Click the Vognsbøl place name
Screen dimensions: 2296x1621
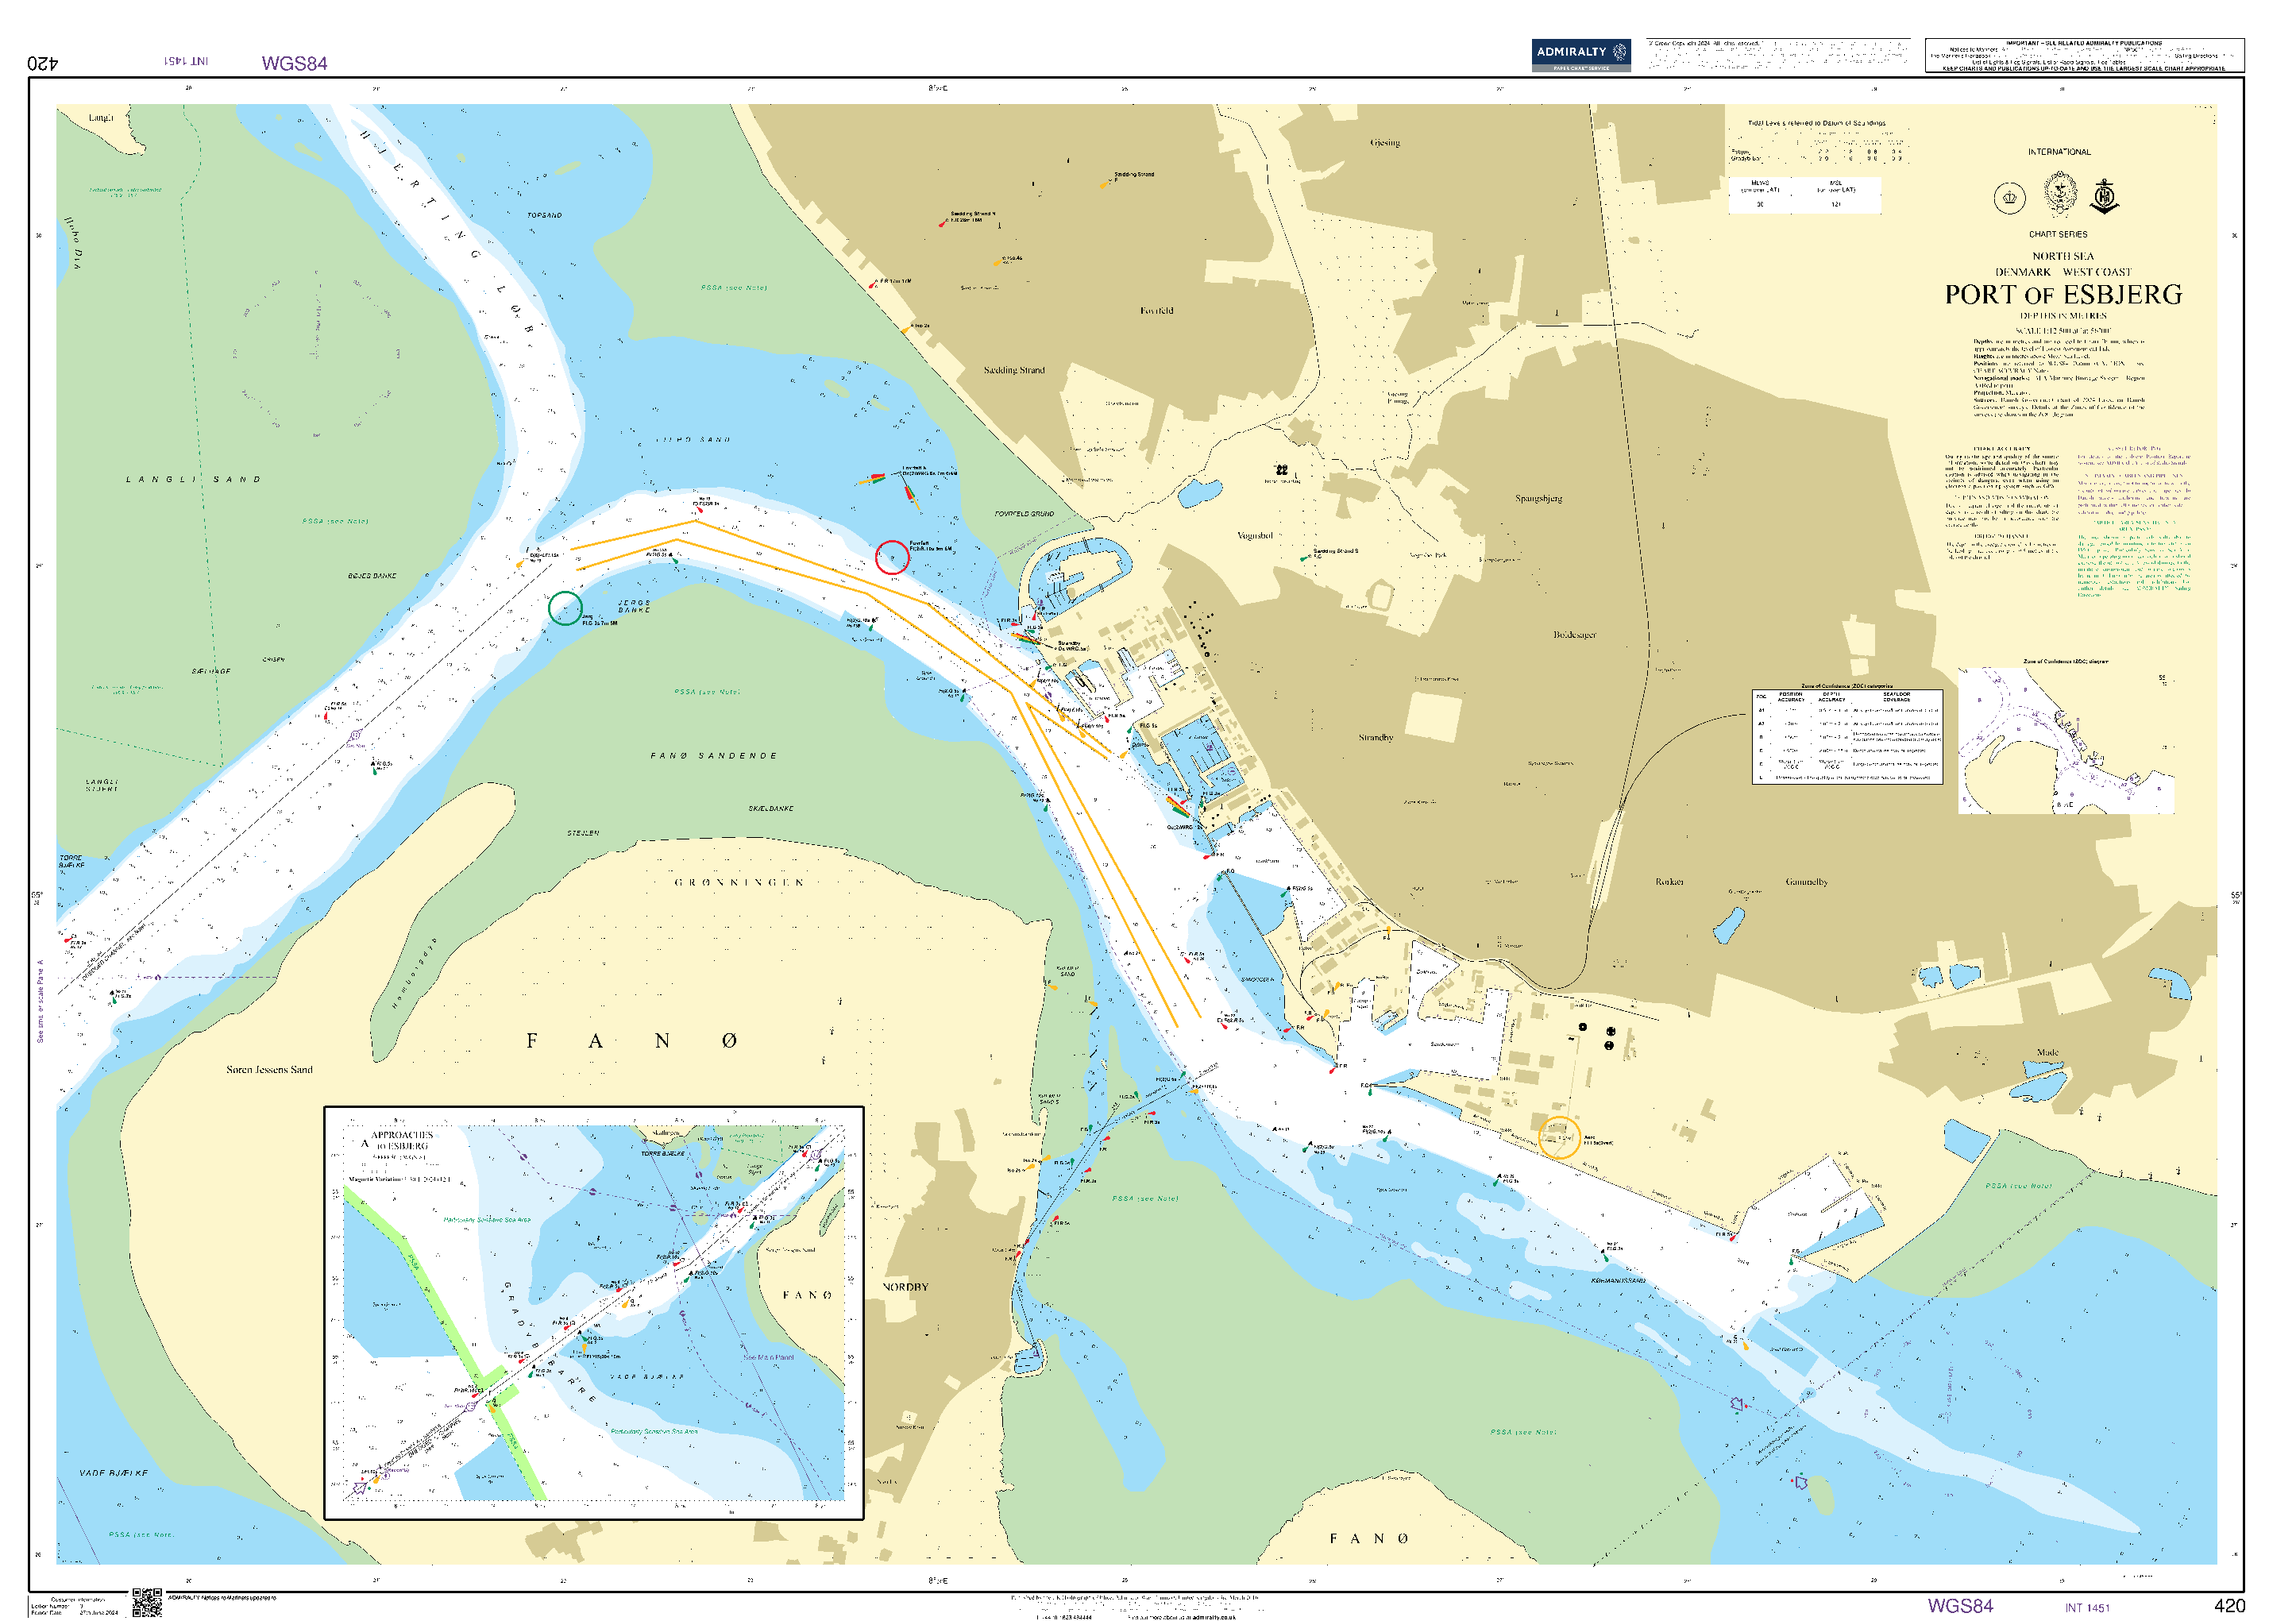1255,535
